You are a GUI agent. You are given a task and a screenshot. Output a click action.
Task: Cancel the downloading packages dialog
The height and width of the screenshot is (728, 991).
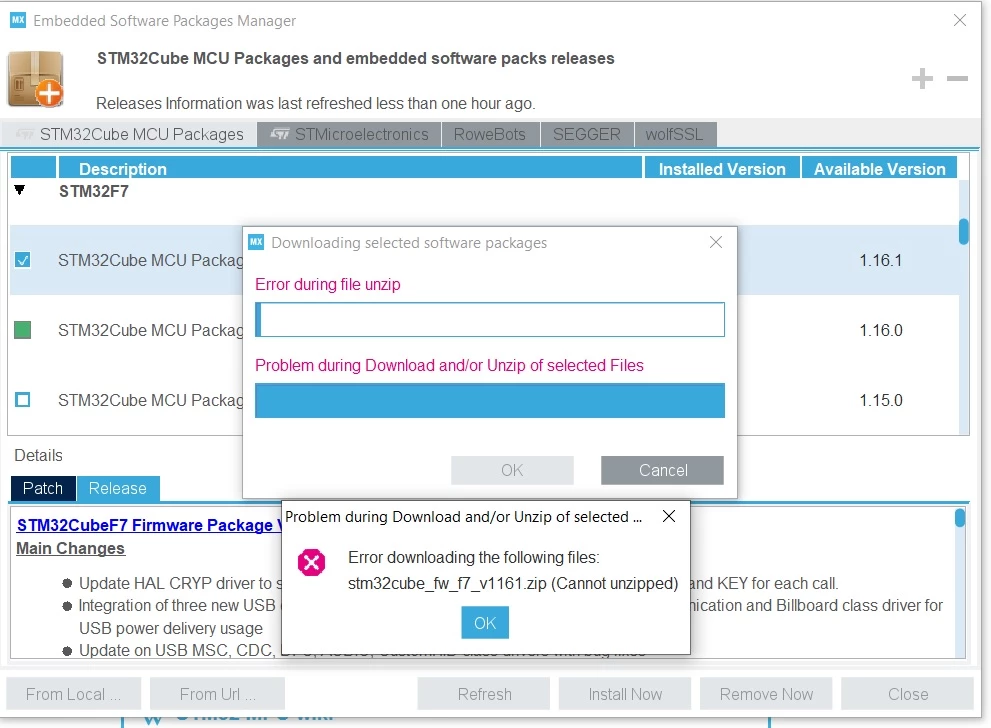pos(662,470)
